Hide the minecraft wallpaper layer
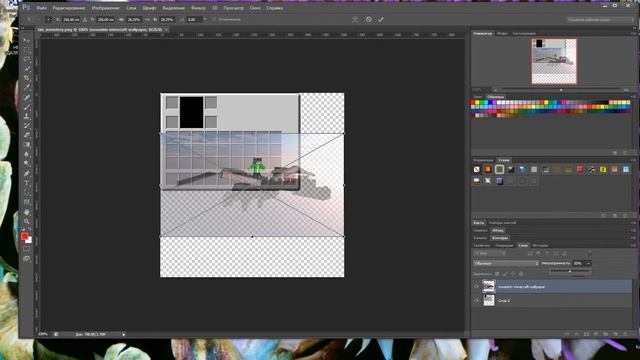The height and width of the screenshot is (360, 640). [476, 287]
